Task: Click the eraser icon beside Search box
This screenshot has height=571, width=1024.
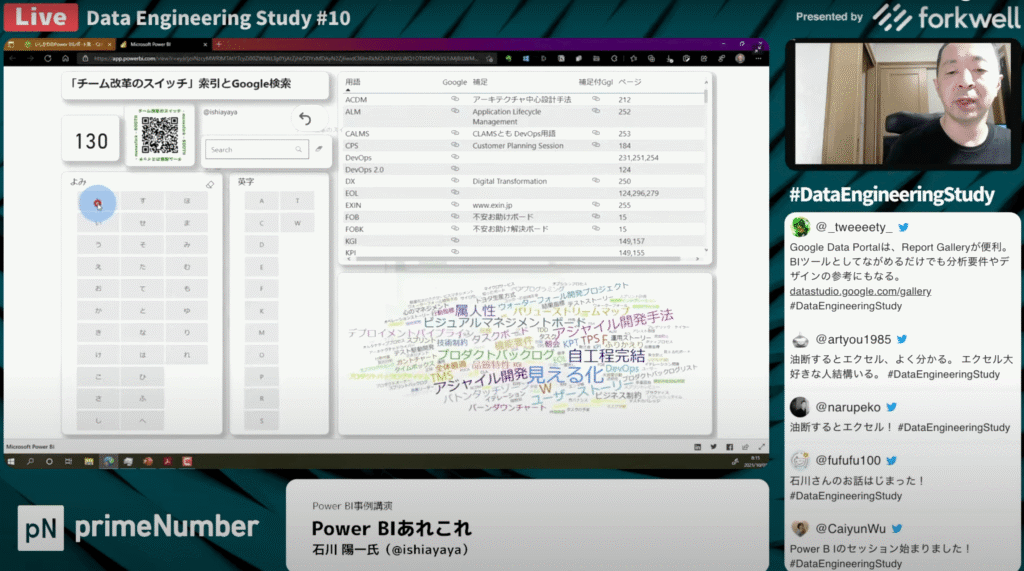Action: (318, 149)
